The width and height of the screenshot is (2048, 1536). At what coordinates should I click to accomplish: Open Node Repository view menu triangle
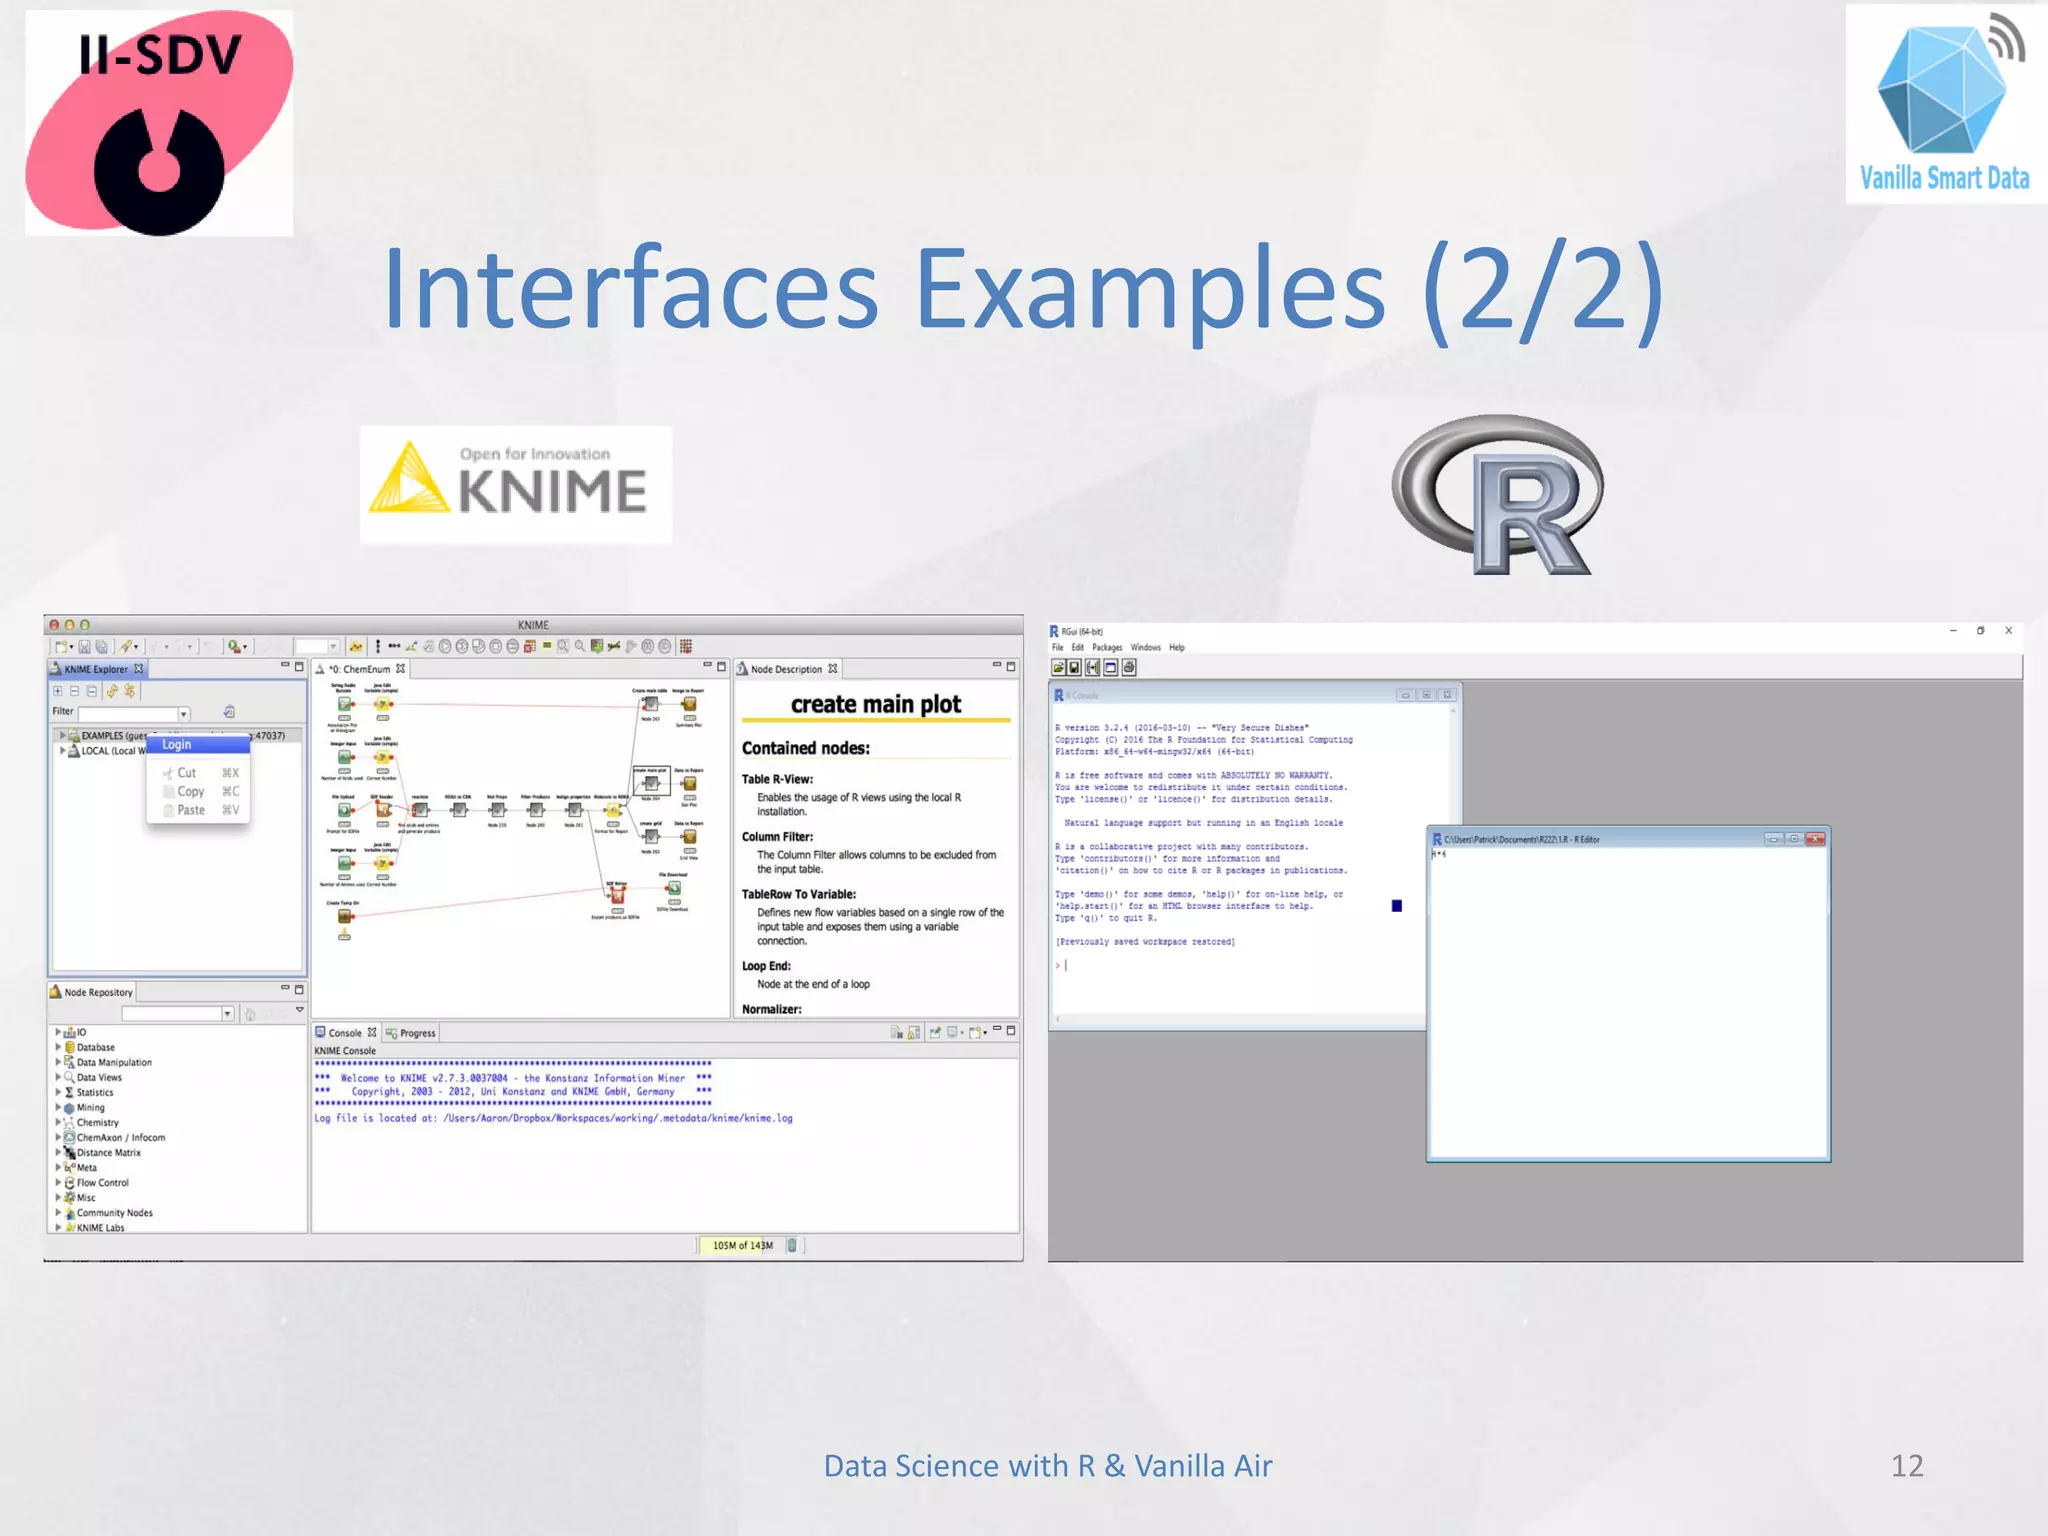(x=299, y=1010)
